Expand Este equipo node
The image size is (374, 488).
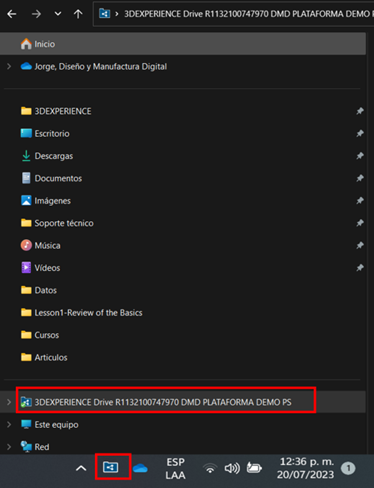[x=9, y=425]
